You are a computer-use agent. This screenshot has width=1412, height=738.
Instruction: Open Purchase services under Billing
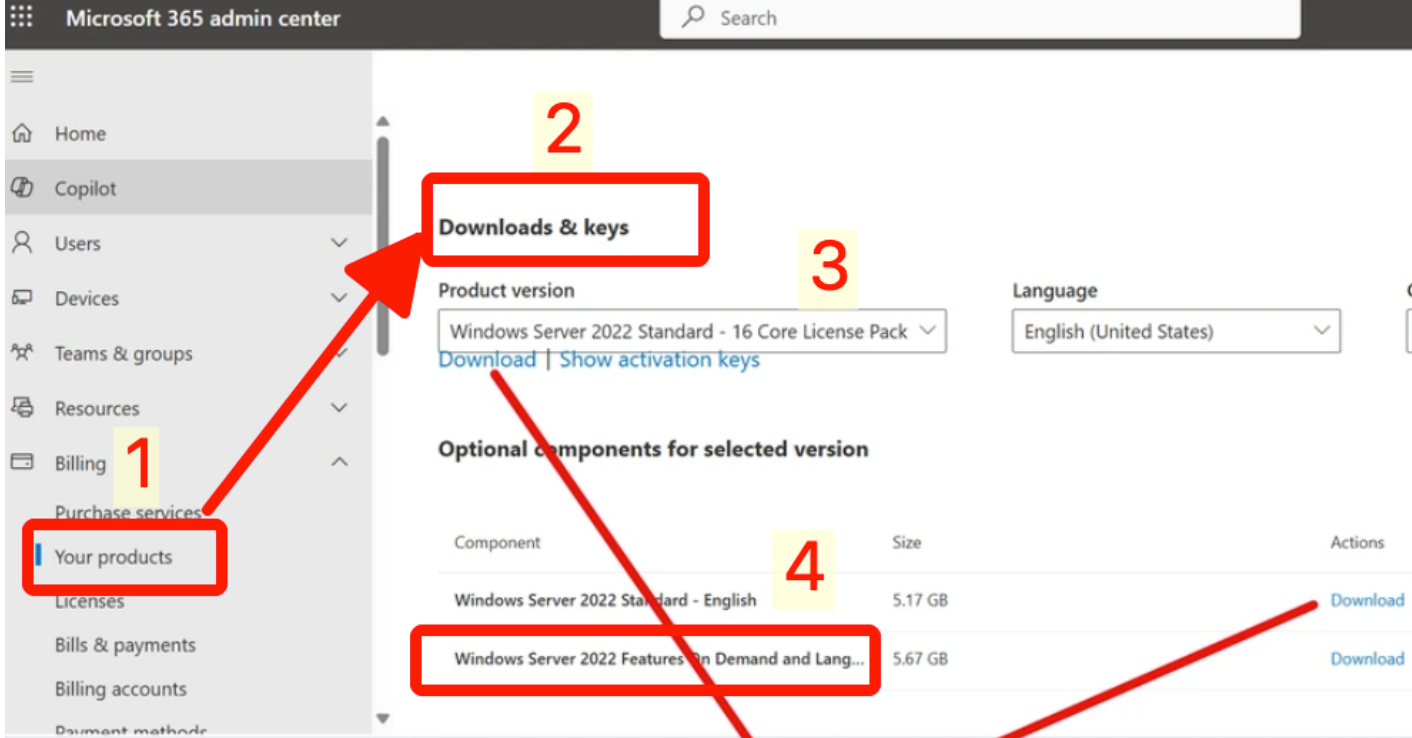pos(128,513)
